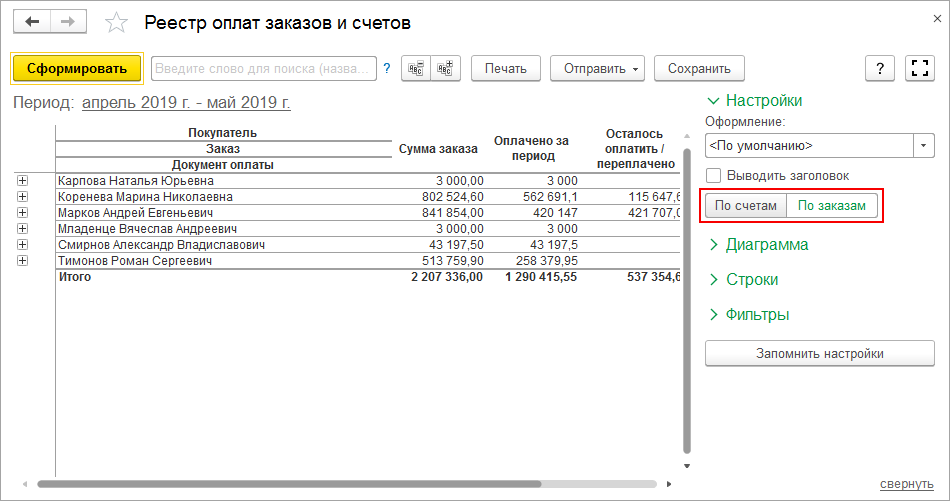Viewport: 950px width, 501px height.
Task: Expand the Коренева Марина Николаевна row
Action: (x=22, y=196)
